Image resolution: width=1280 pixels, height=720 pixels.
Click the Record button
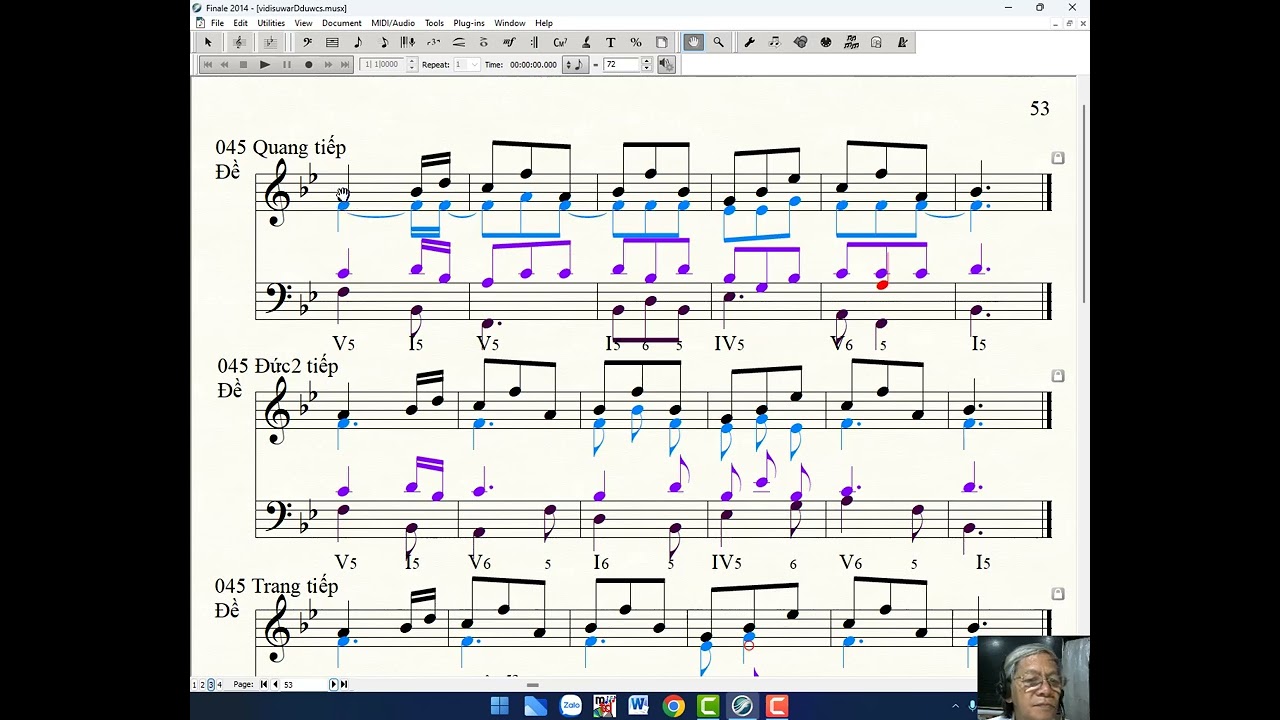308,64
